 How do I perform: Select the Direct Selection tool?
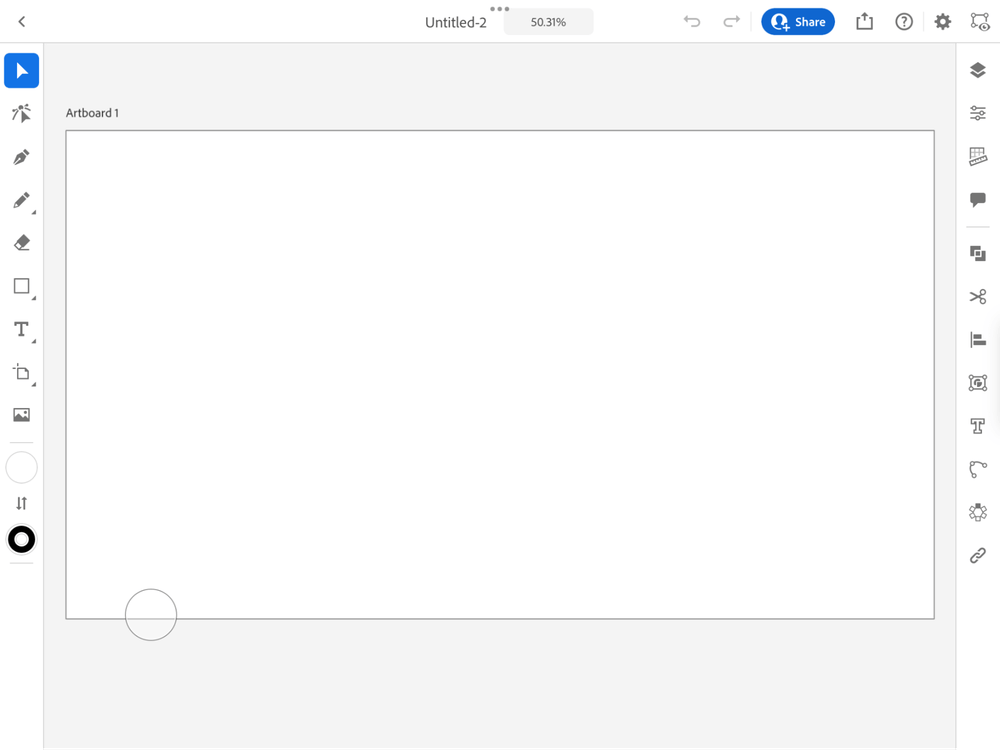tap(22, 114)
